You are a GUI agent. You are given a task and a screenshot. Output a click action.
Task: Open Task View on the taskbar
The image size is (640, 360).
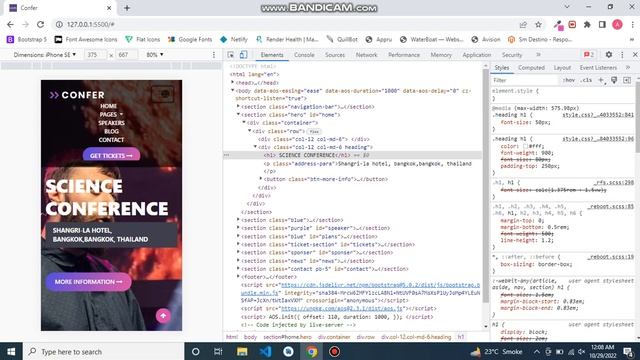pos(218,351)
